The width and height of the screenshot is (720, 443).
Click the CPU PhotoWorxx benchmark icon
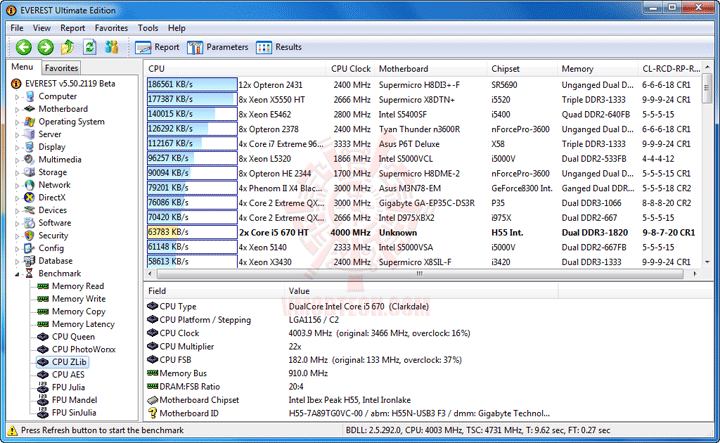click(43, 349)
